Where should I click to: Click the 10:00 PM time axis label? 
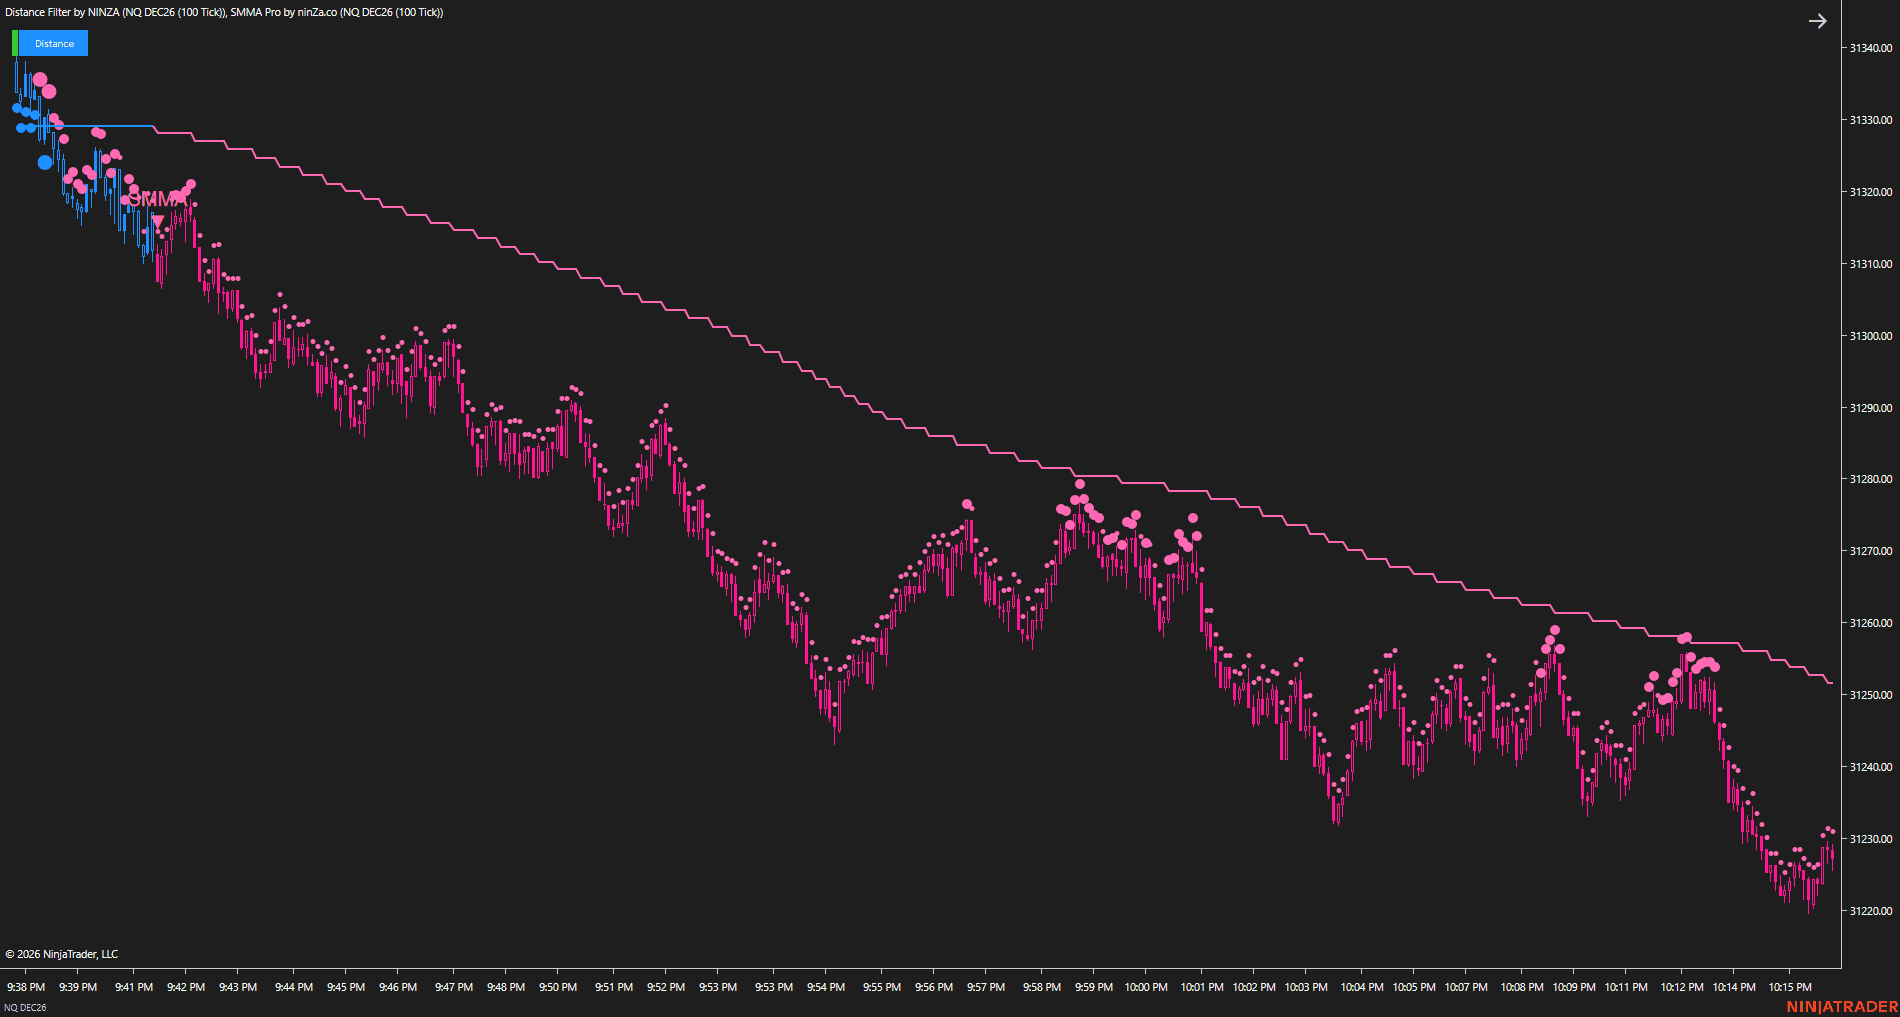click(x=1146, y=987)
